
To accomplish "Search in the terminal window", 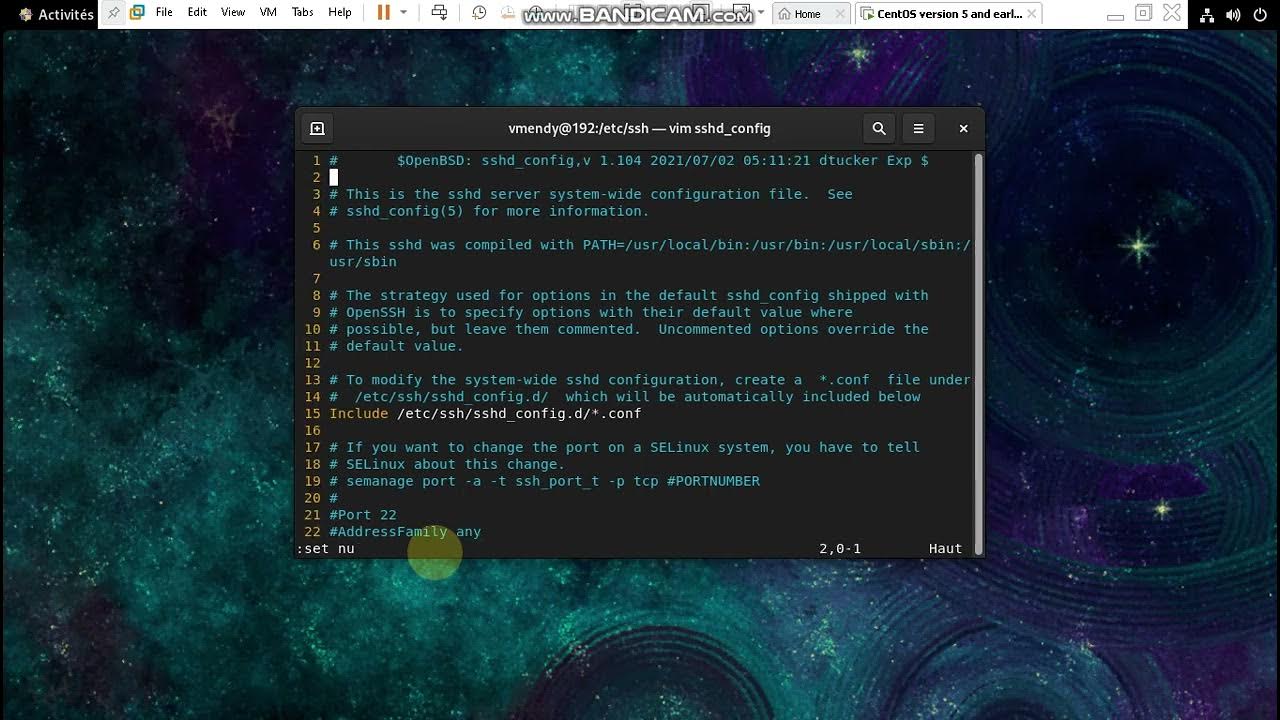I will pos(879,128).
